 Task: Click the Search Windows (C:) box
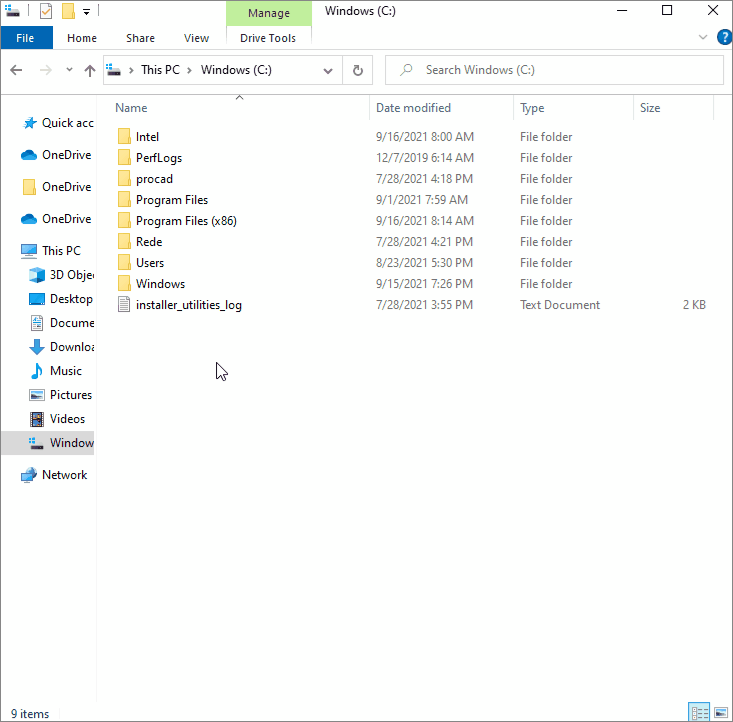coord(554,70)
